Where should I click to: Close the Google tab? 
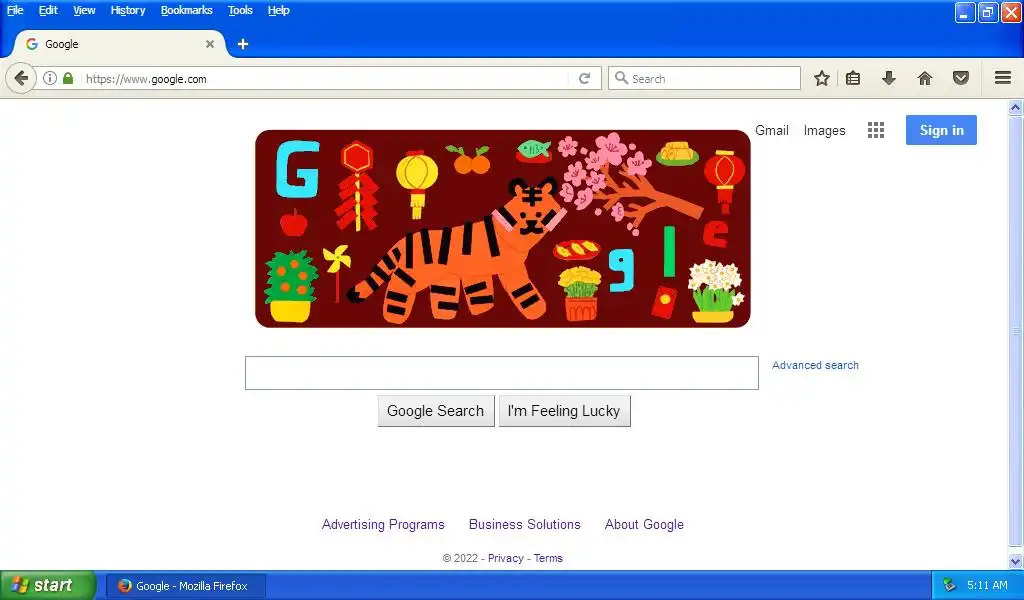[210, 44]
